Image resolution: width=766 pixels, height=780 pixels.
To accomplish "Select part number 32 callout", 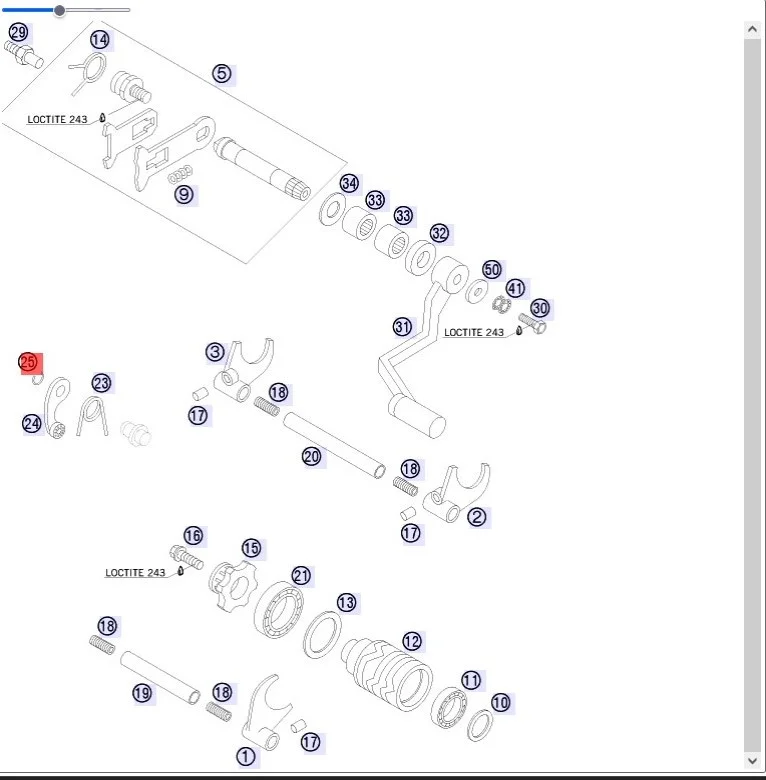I will [439, 233].
